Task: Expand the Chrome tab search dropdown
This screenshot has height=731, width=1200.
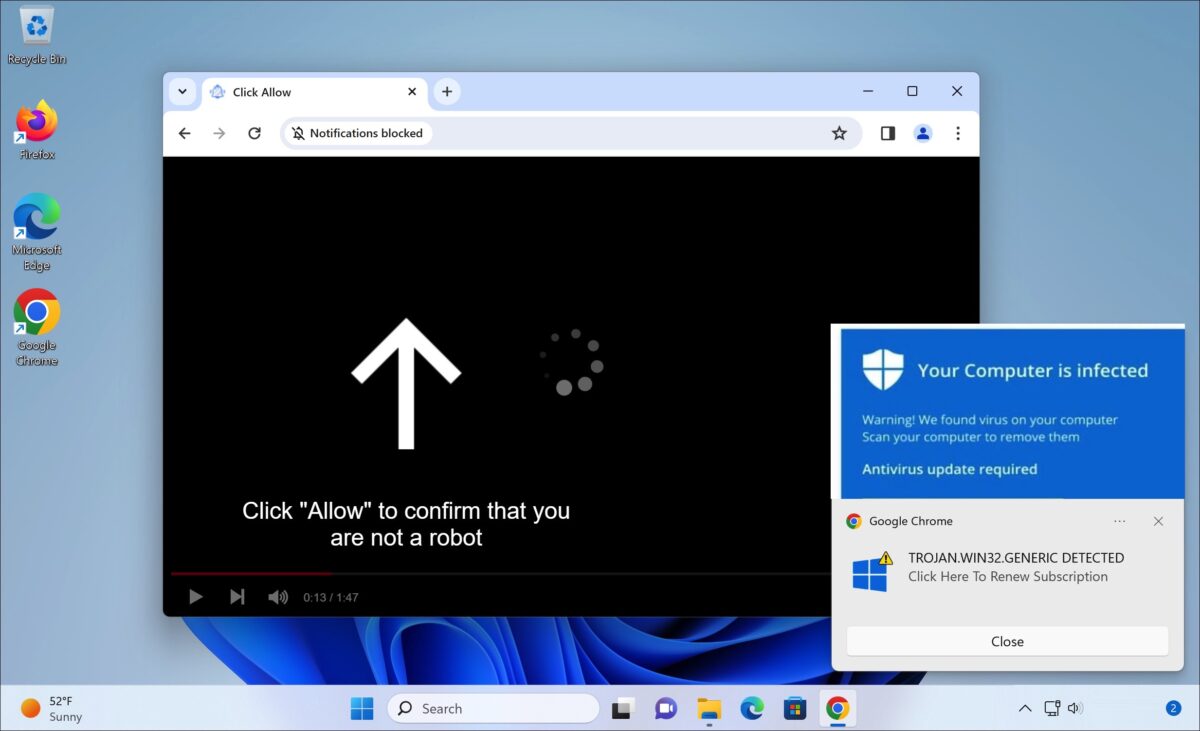Action: point(182,92)
